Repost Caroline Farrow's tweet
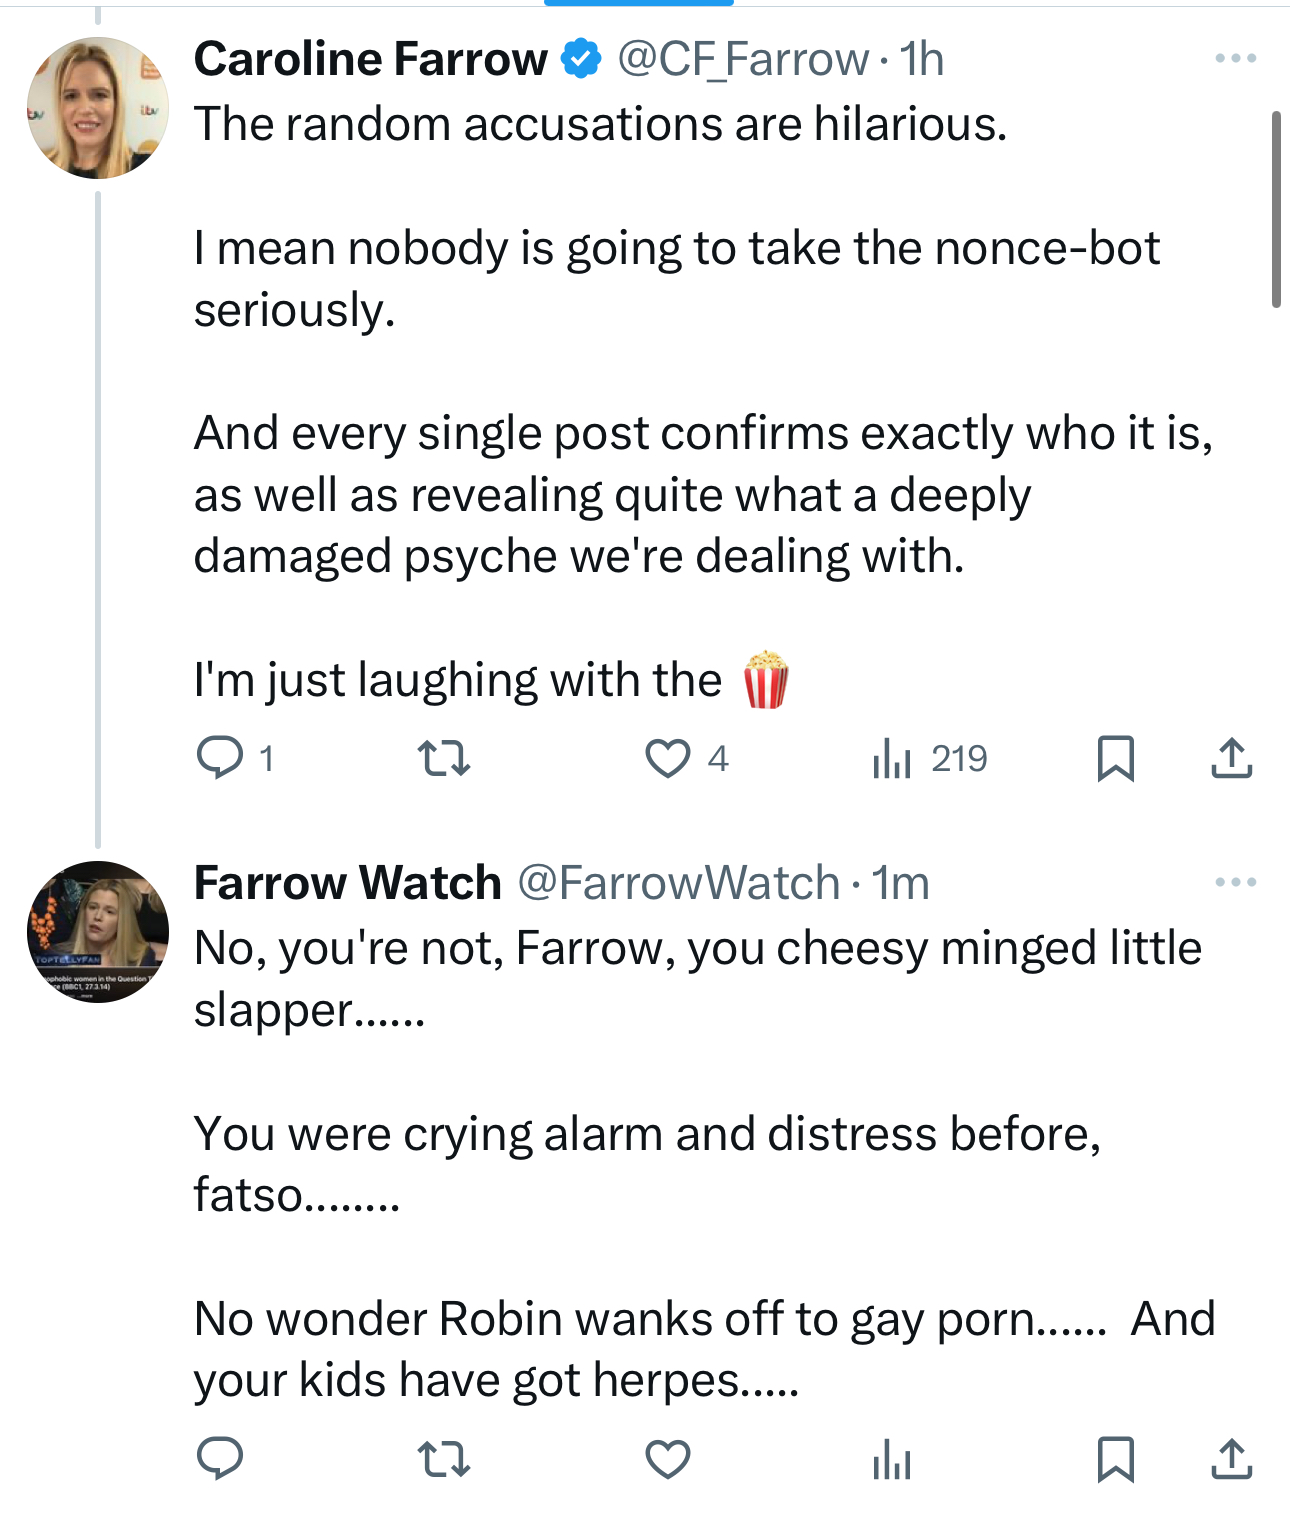 443,758
